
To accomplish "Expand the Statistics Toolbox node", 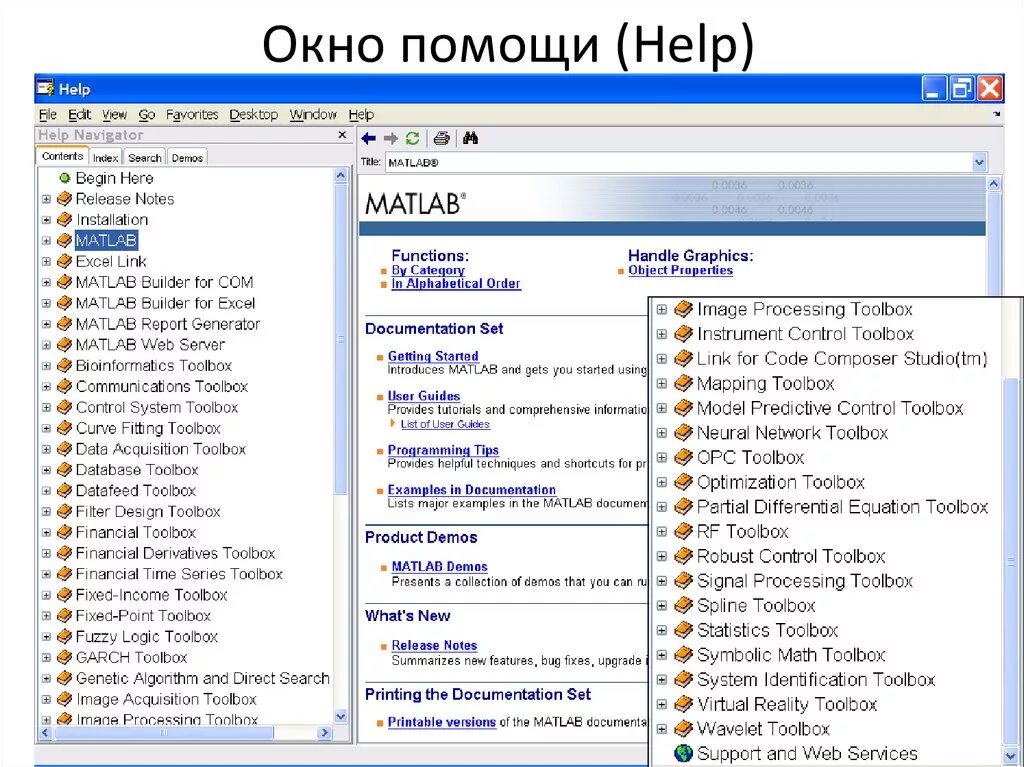I will coord(662,630).
